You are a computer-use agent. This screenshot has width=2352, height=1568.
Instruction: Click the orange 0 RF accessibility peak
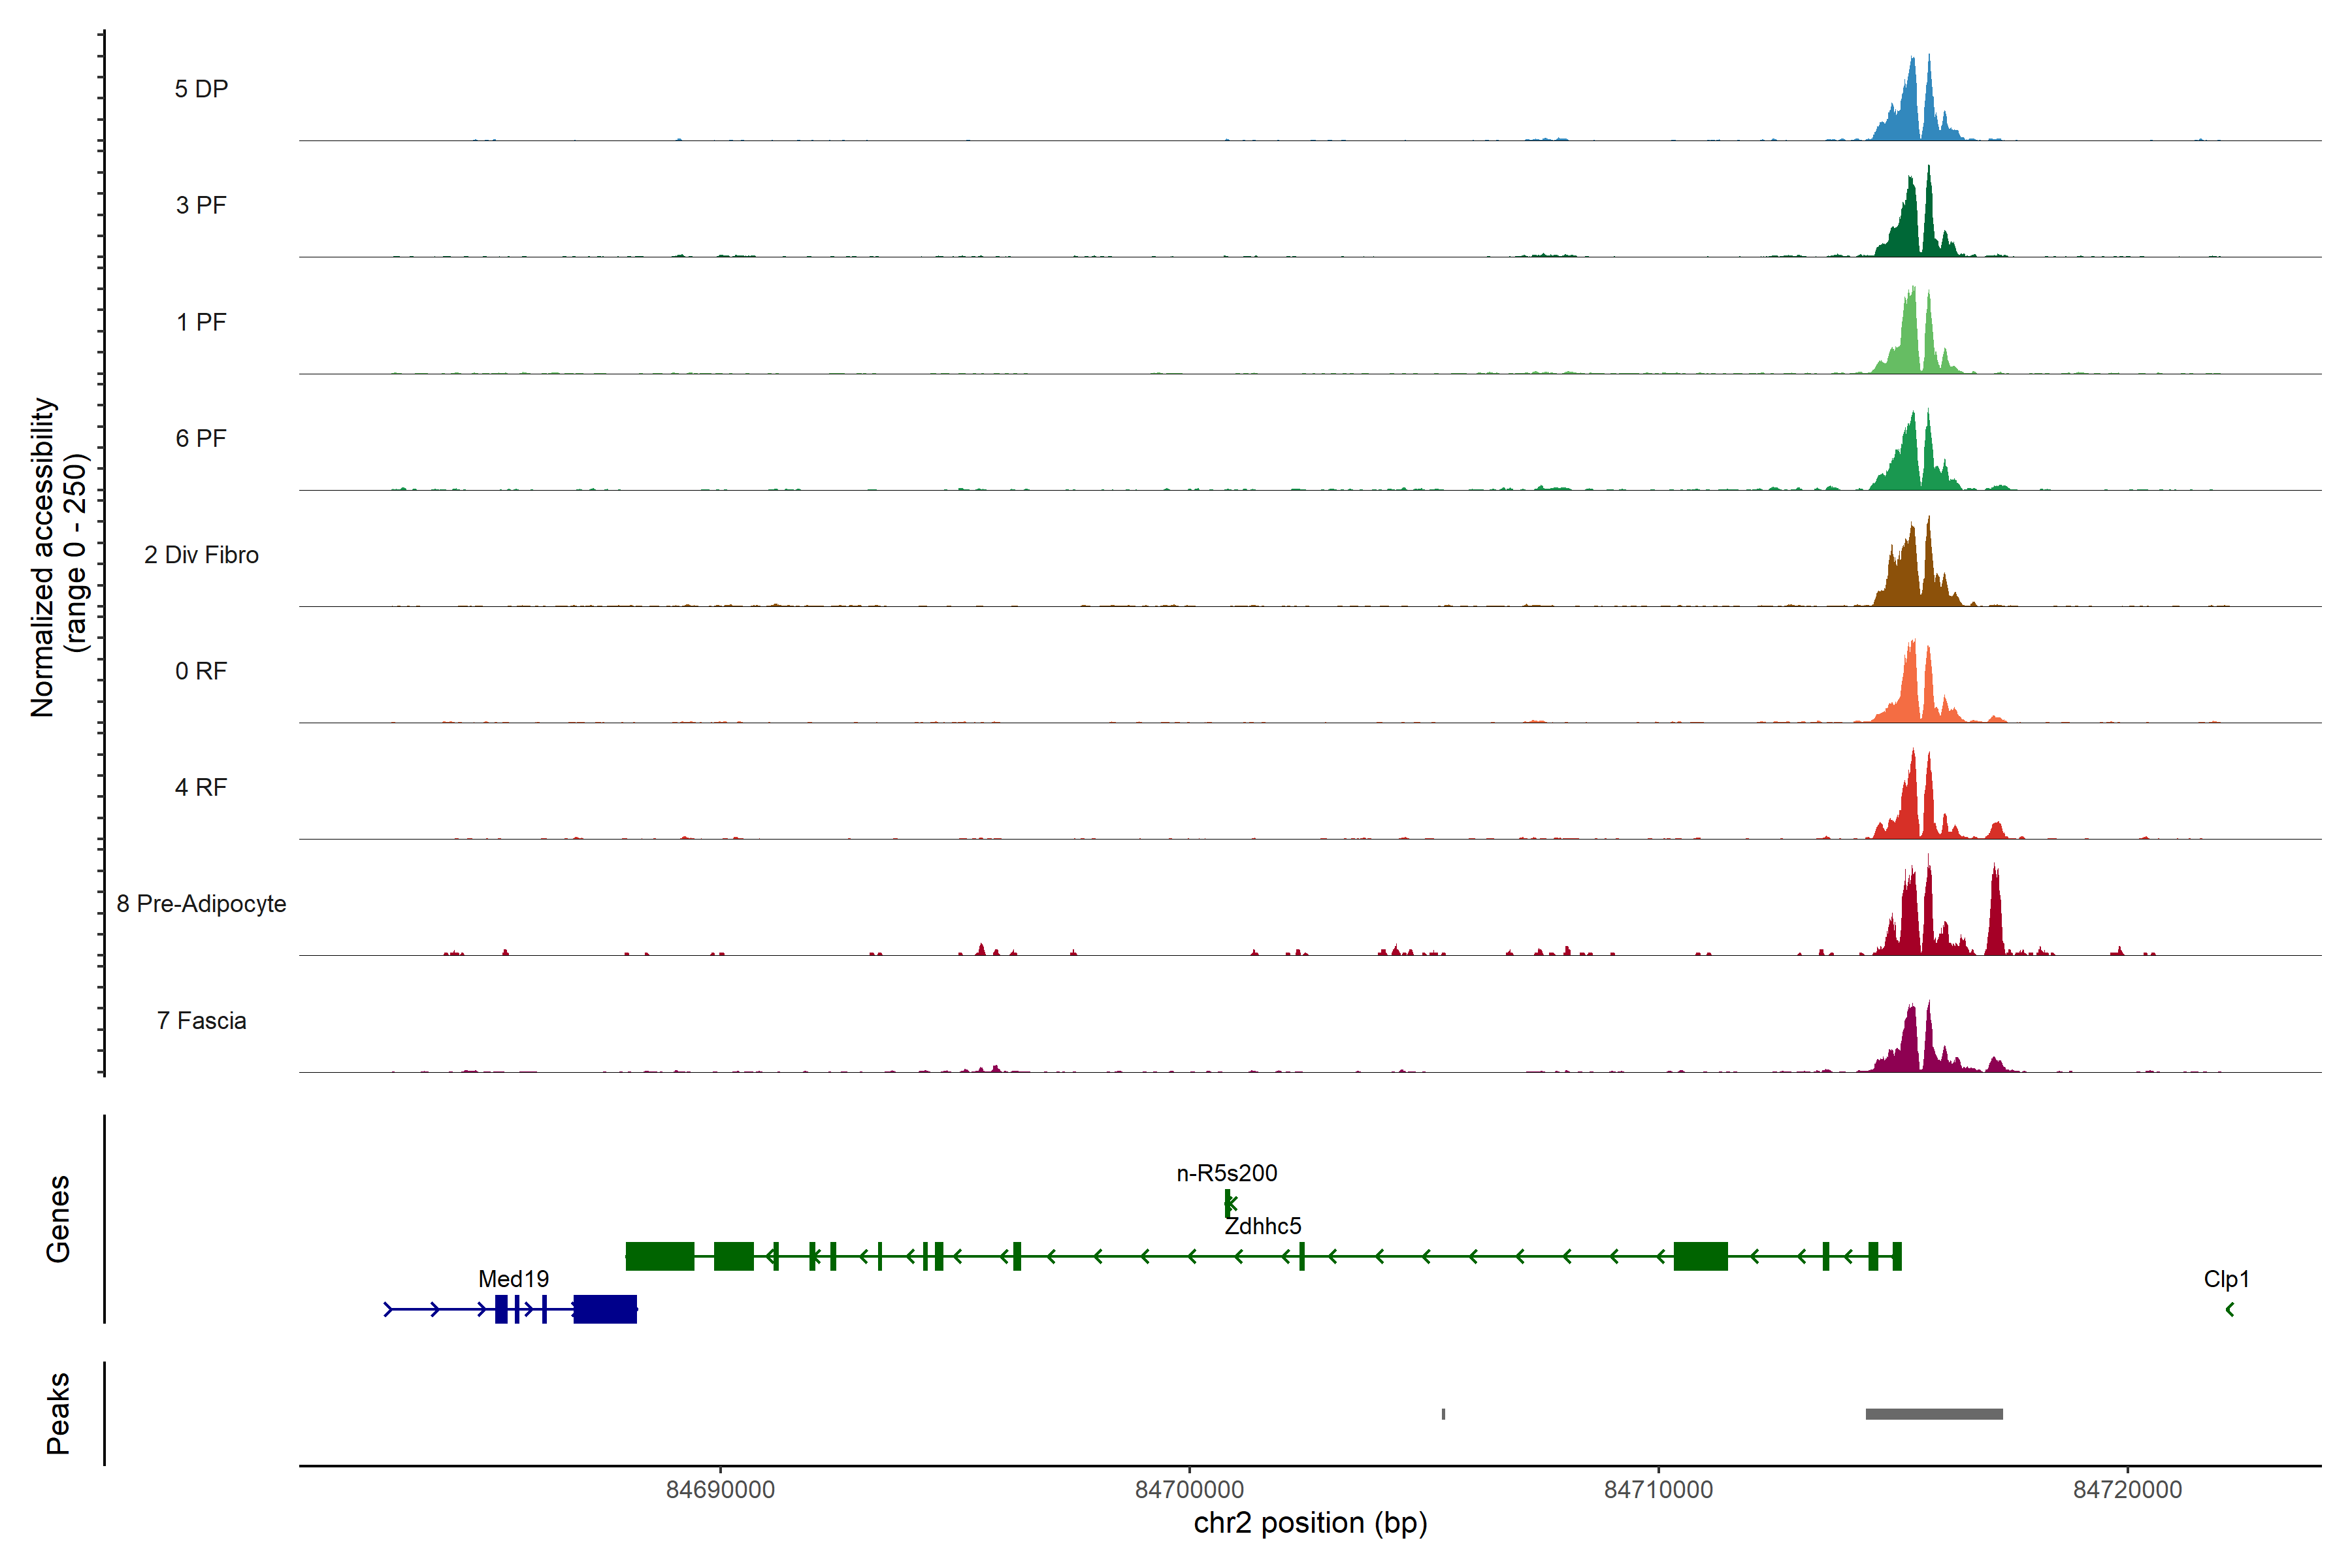(1912, 690)
